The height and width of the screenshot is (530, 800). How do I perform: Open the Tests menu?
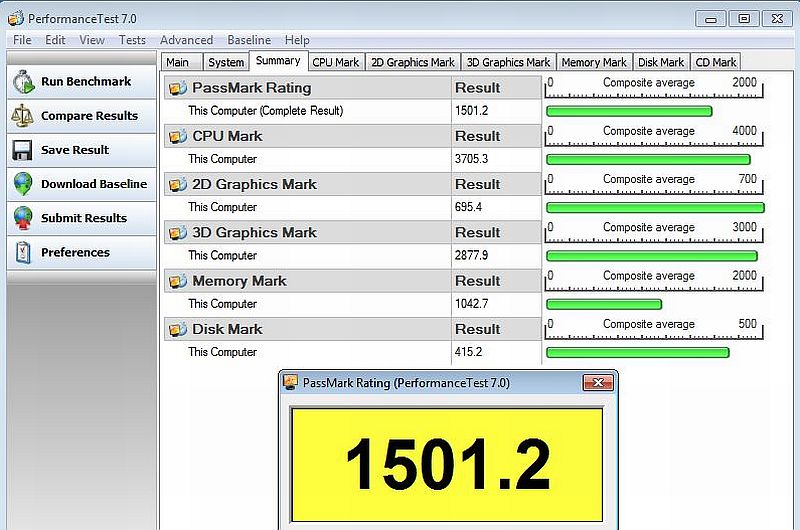[132, 40]
